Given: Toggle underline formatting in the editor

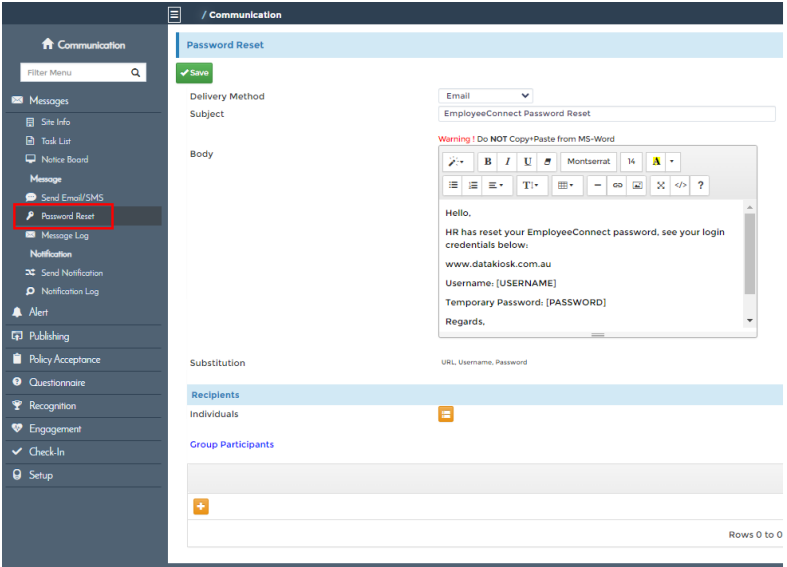Looking at the screenshot, I should pos(527,161).
